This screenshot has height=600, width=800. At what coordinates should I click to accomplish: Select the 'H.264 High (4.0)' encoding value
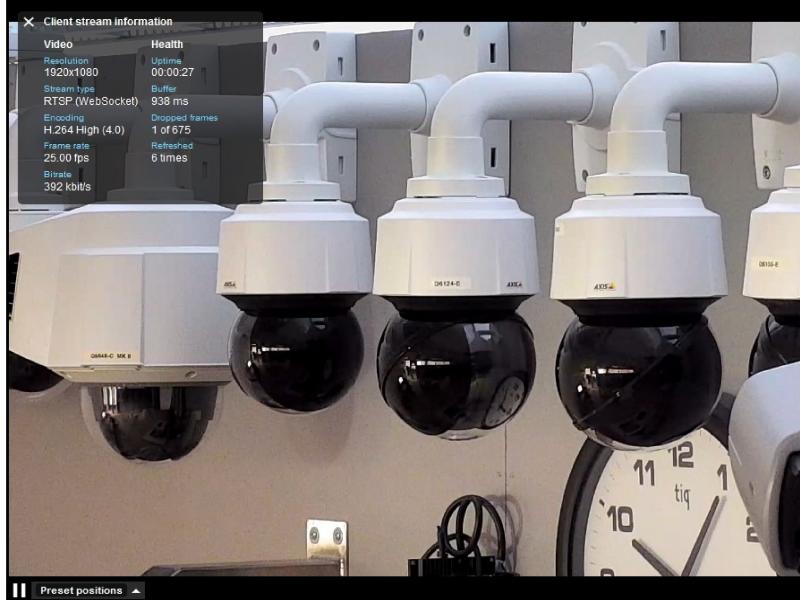point(84,130)
